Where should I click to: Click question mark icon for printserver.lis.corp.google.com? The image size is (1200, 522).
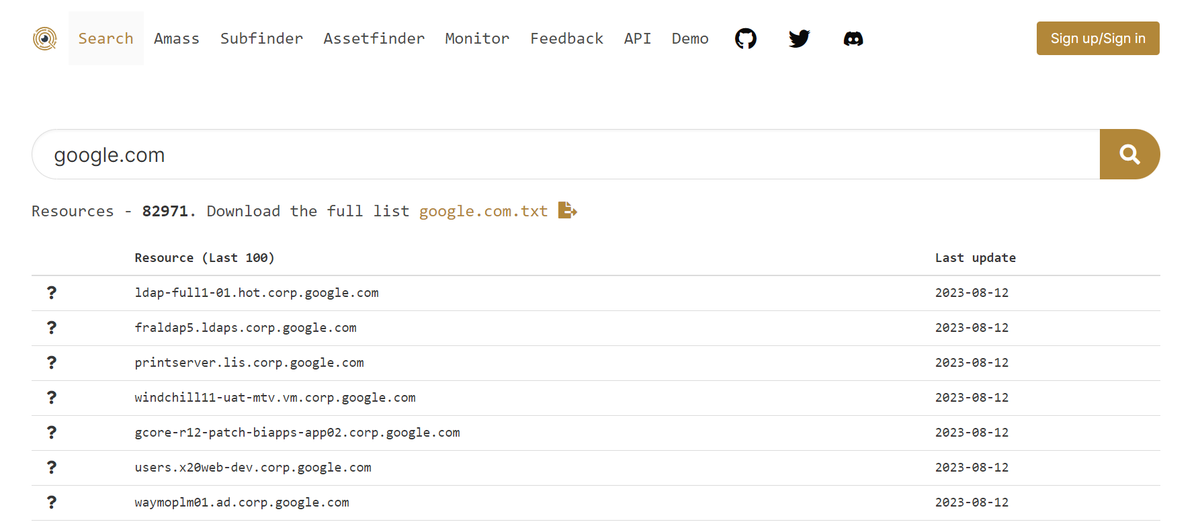coord(52,363)
